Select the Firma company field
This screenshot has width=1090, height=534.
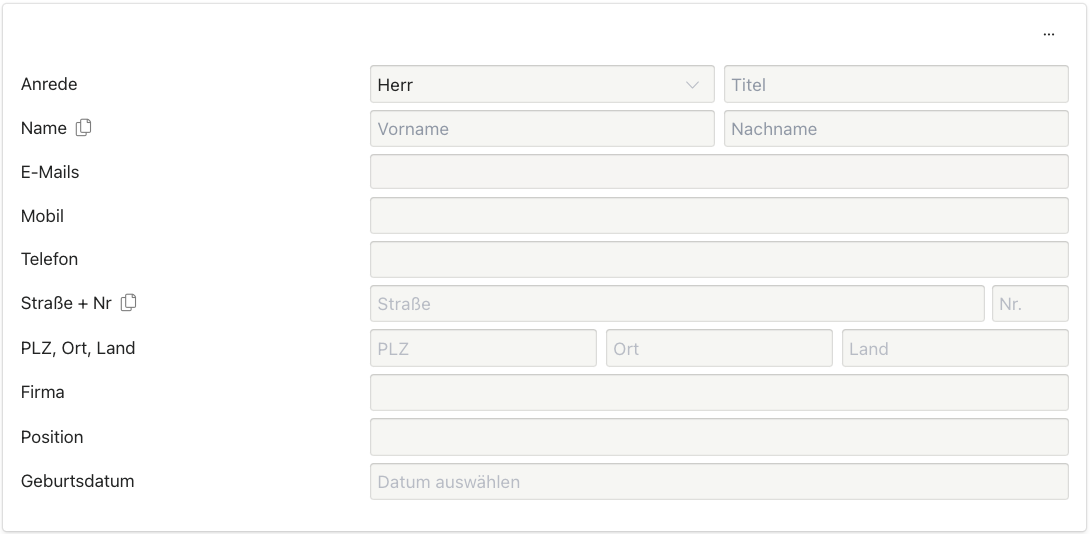(718, 392)
